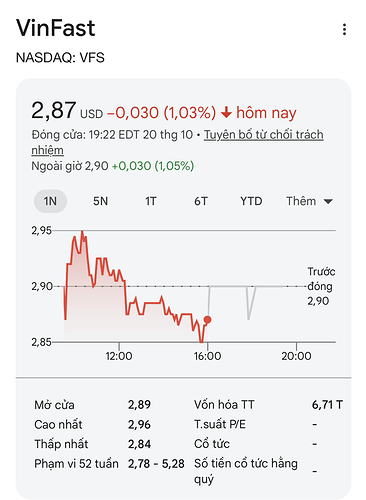This screenshot has height=500, width=366.
Task: Open Tuyên bố từ chối trách nhiệm link
Action: coord(177,142)
